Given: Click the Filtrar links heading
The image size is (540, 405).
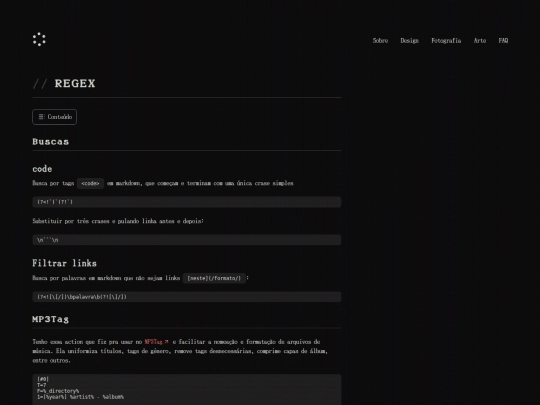Looking at the screenshot, I should 64,263.
